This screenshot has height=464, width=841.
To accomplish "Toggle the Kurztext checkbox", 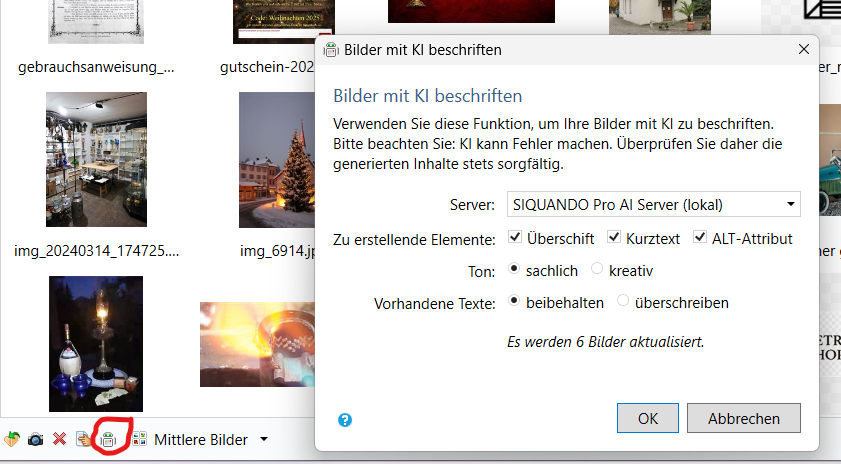I will click(614, 237).
